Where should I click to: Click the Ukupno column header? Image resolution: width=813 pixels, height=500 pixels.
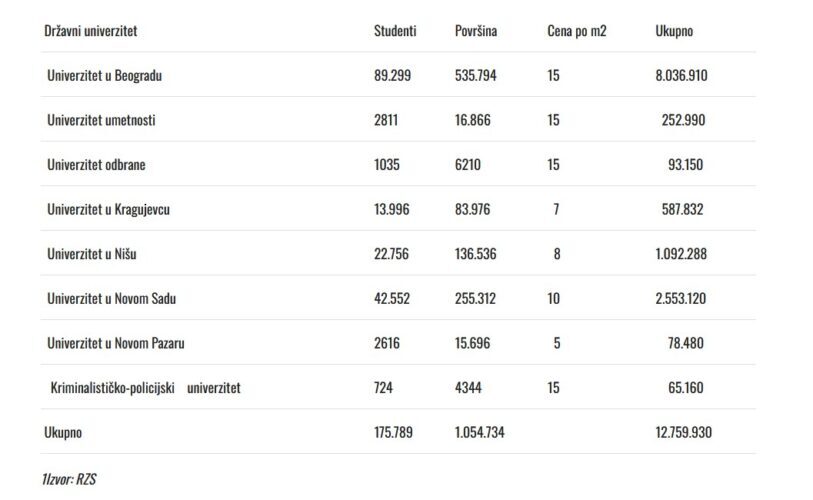click(674, 31)
